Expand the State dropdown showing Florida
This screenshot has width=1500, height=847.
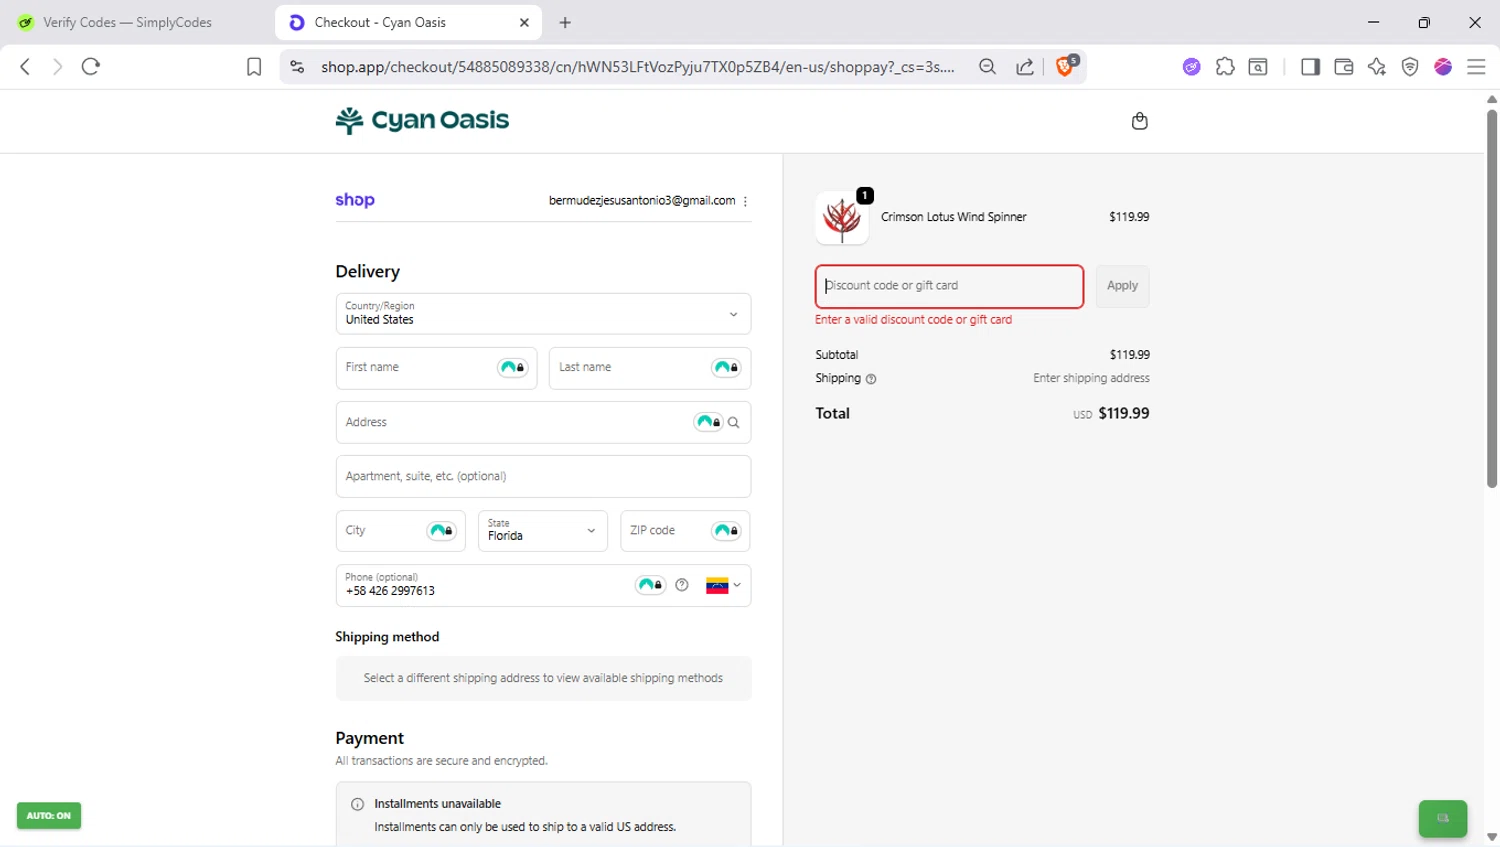click(x=542, y=531)
